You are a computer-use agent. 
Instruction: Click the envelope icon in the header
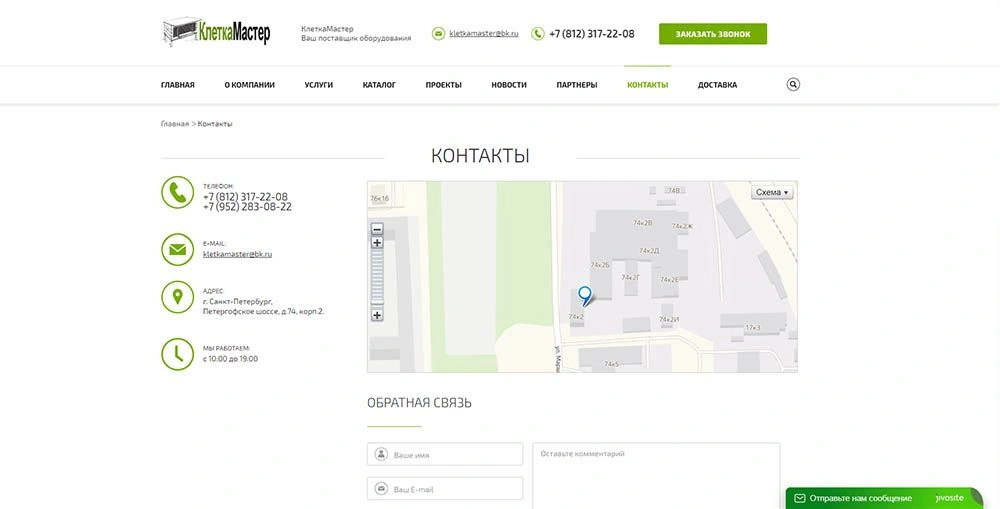pos(438,34)
